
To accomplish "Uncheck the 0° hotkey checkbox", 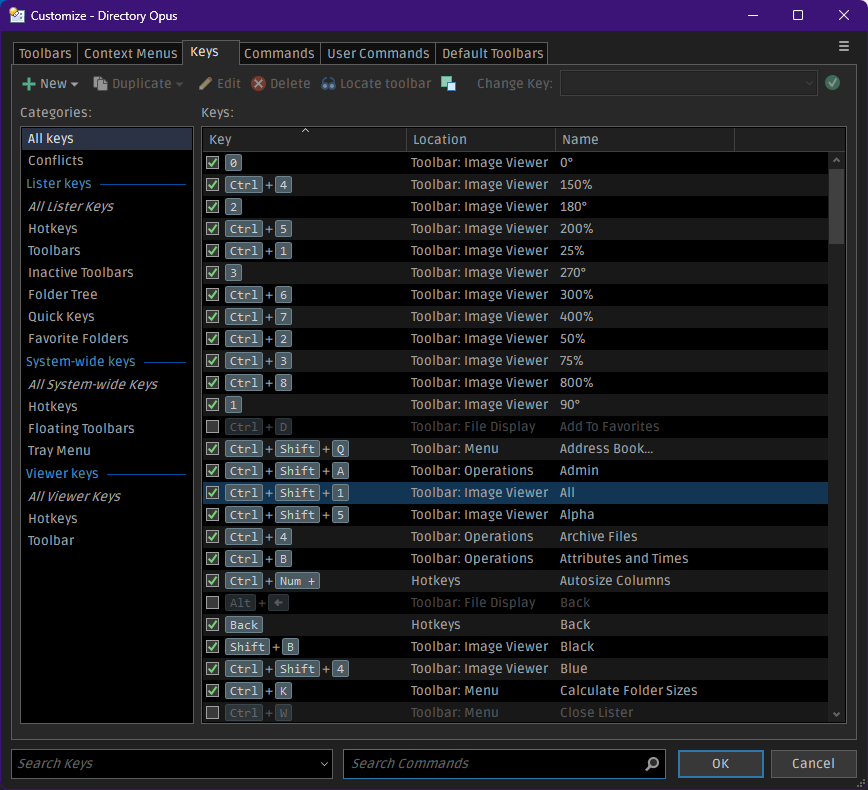I will (213, 163).
